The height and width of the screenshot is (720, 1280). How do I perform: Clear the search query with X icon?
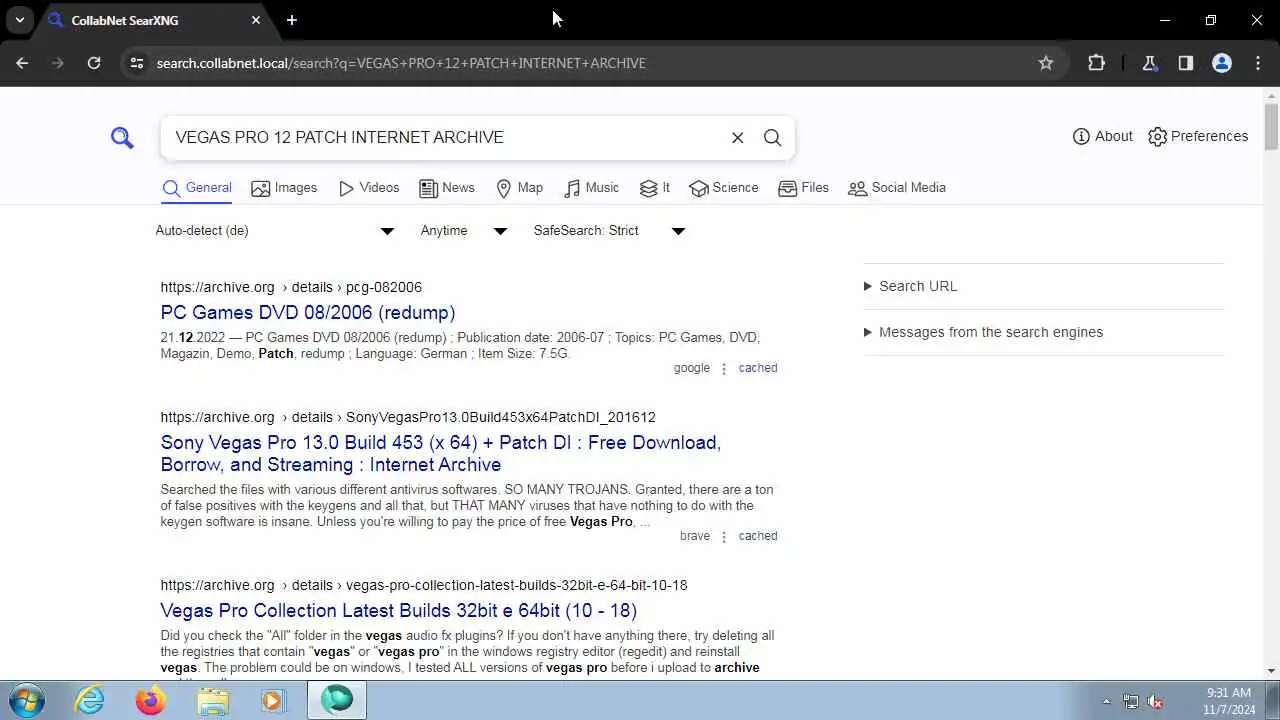point(738,138)
